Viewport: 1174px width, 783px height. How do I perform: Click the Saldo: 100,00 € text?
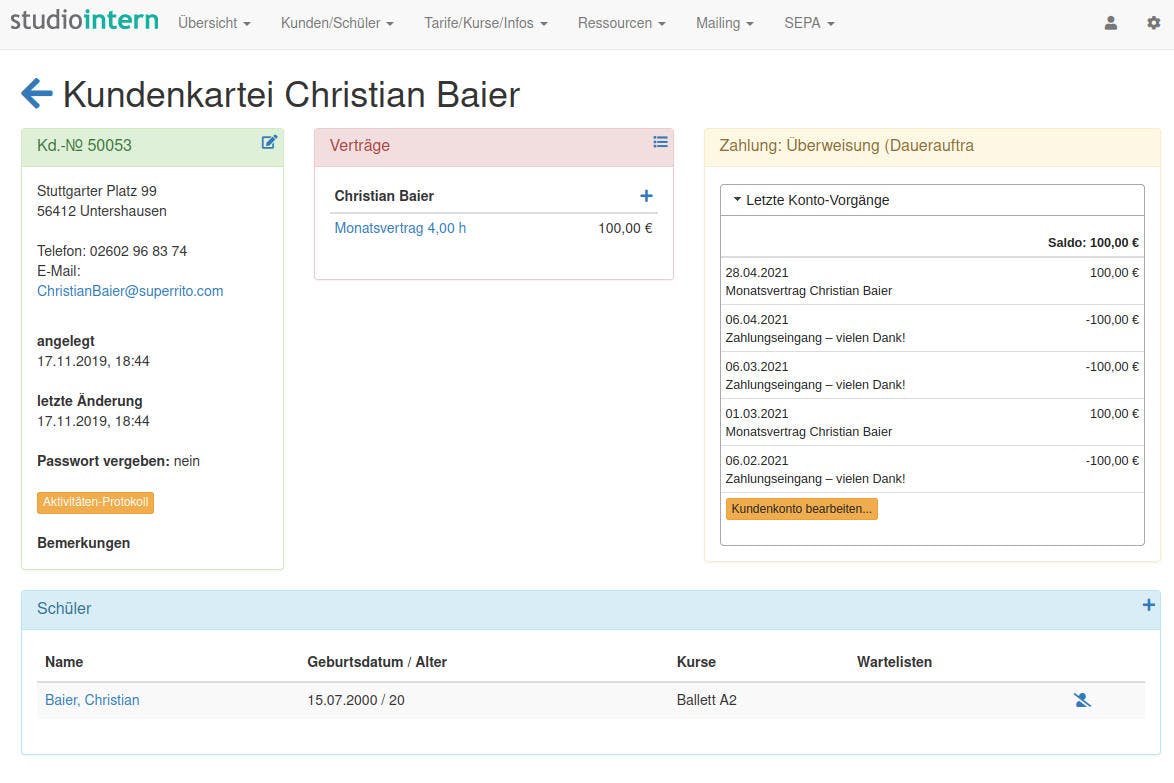pyautogui.click(x=1093, y=243)
